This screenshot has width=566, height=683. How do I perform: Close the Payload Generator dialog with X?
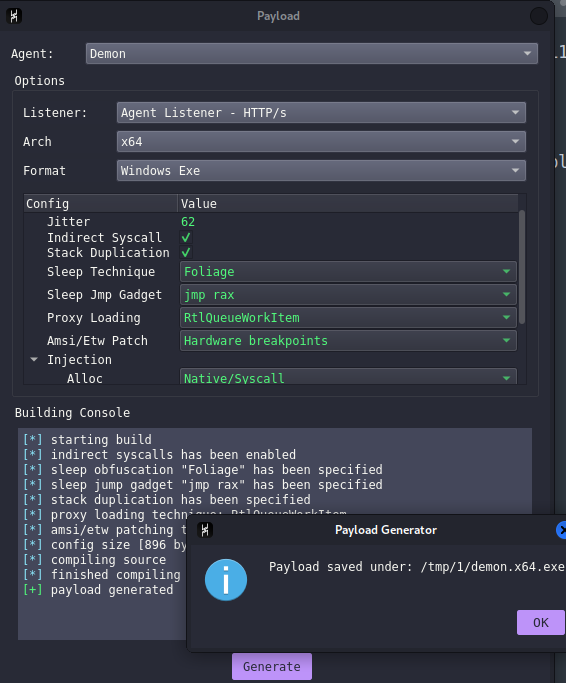[561, 530]
